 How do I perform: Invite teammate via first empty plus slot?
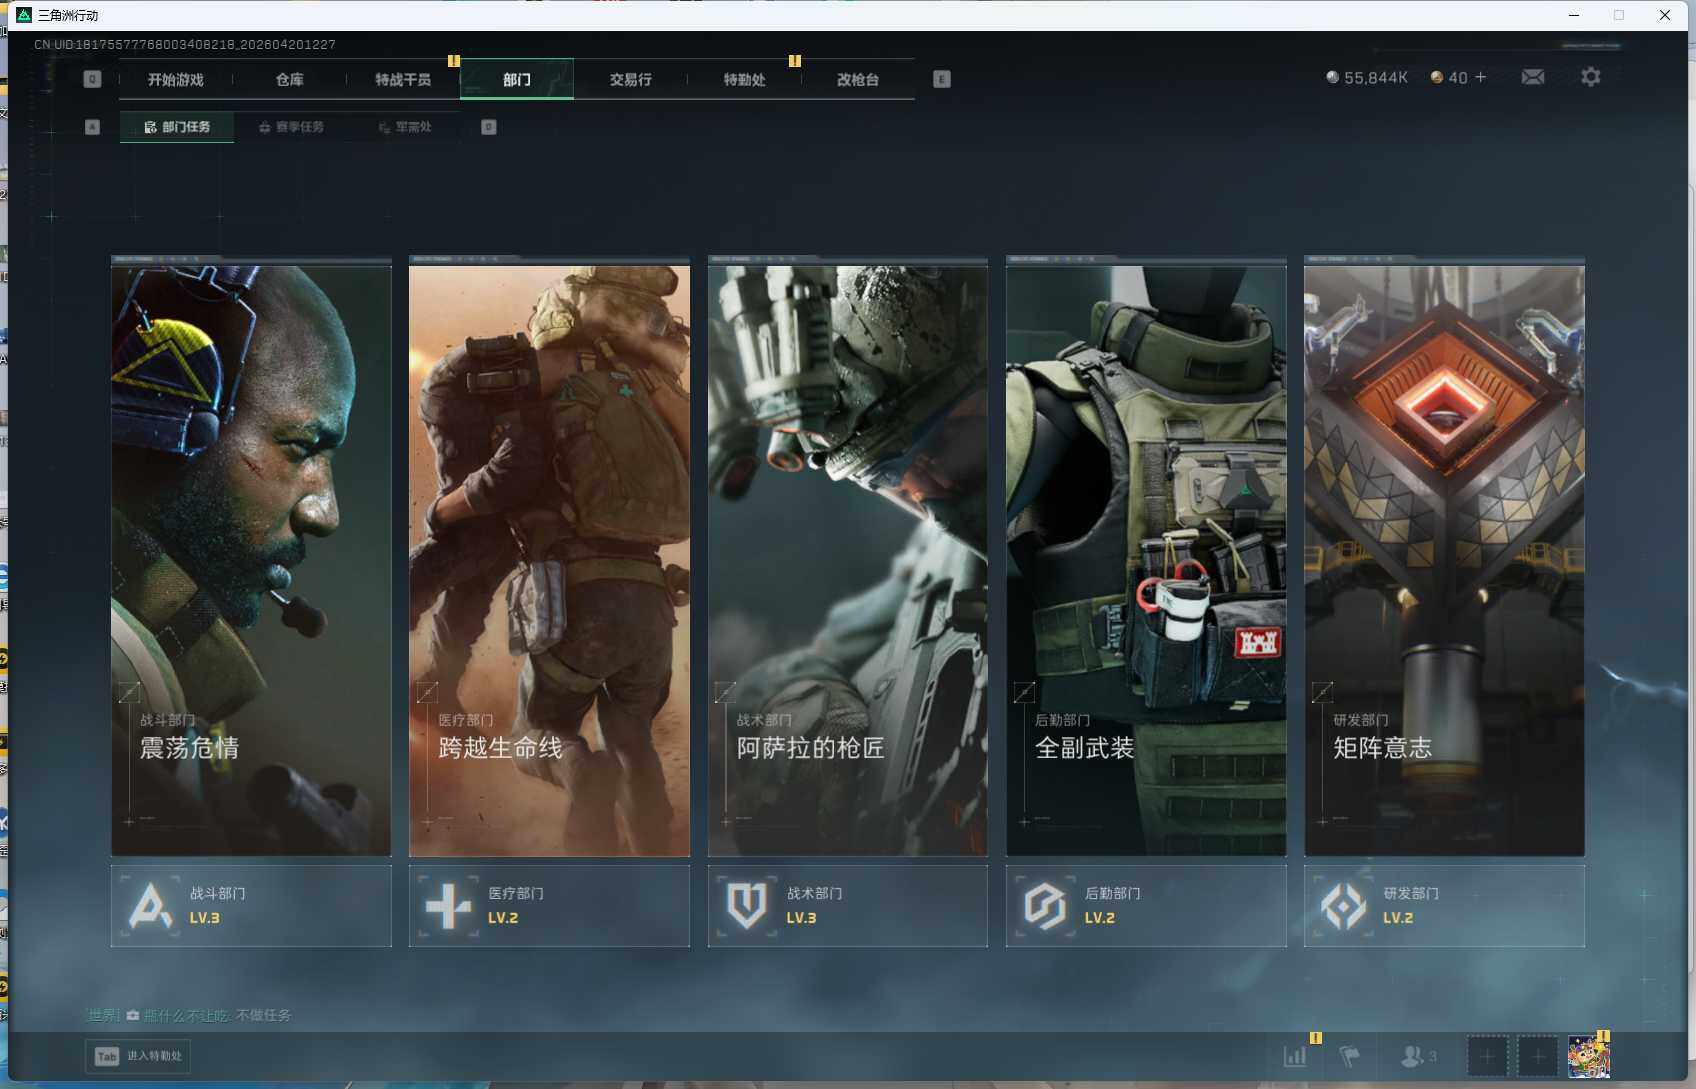pyautogui.click(x=1487, y=1056)
